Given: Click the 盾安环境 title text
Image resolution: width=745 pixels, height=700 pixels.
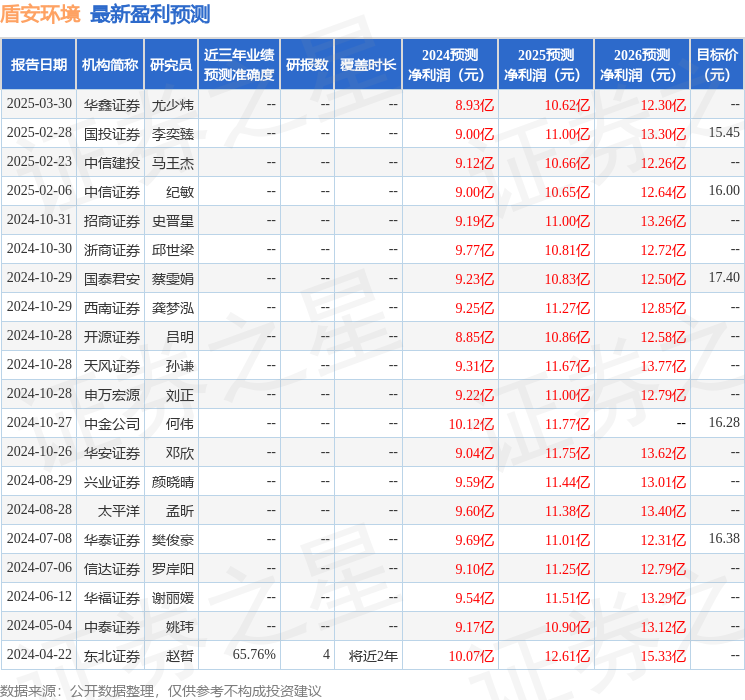Looking at the screenshot, I should 40,14.
